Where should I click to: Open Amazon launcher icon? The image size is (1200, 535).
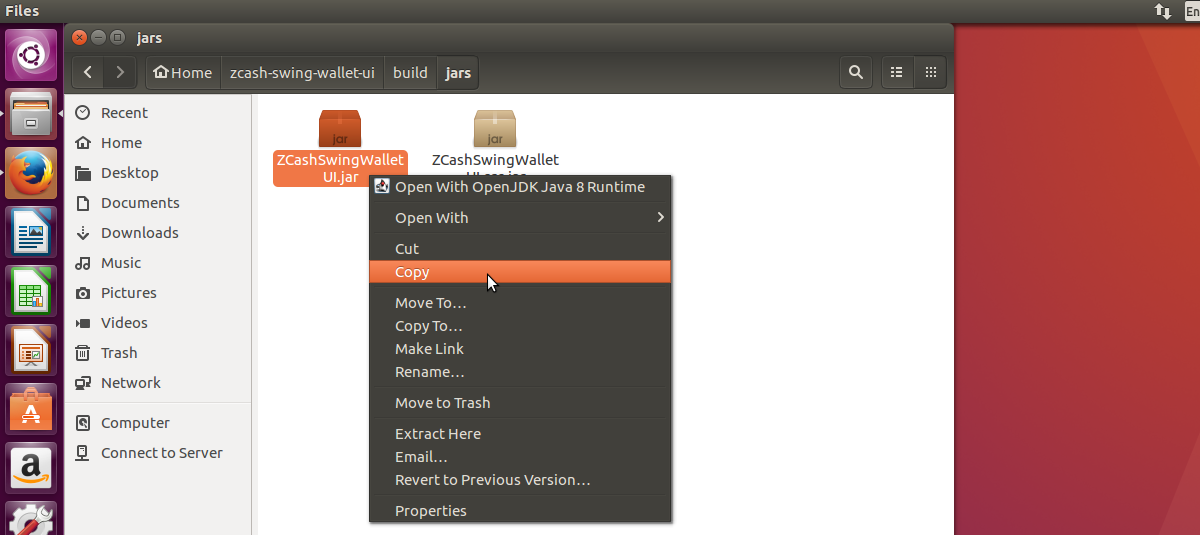(32, 468)
